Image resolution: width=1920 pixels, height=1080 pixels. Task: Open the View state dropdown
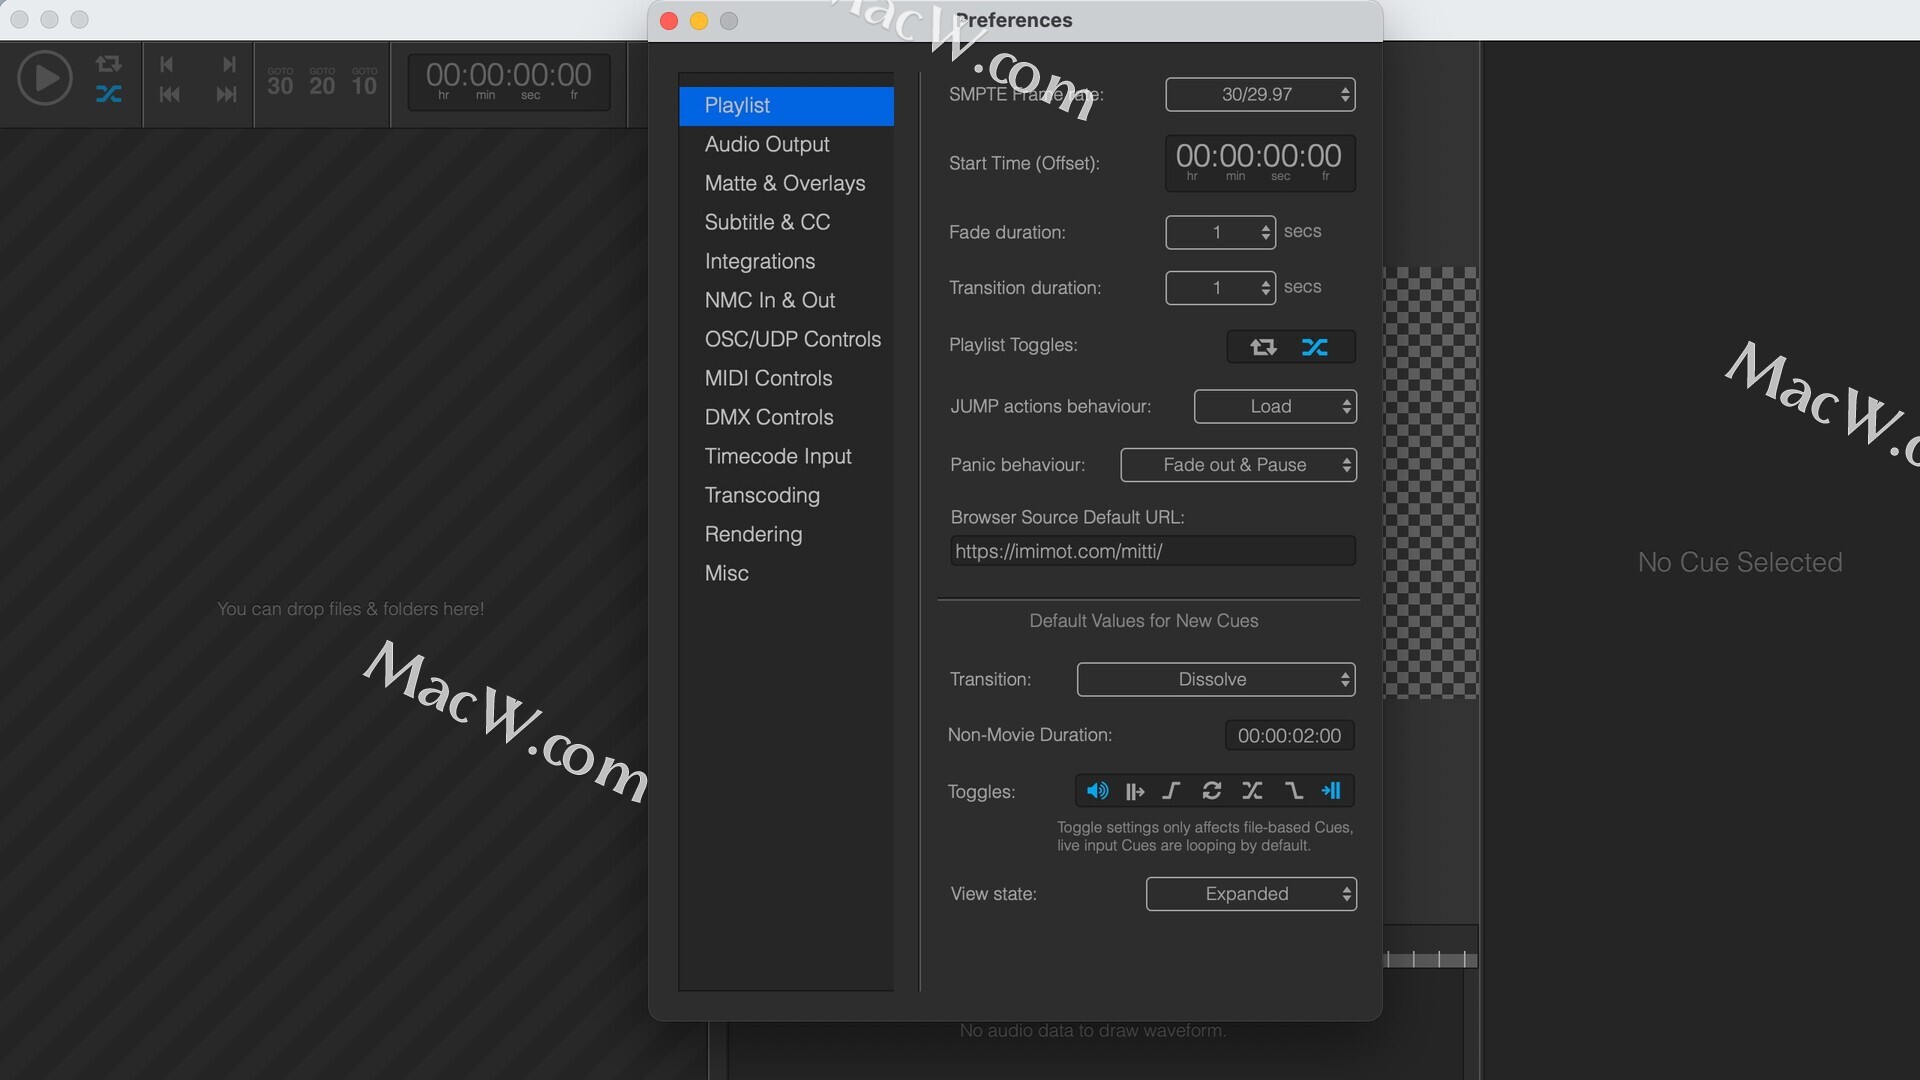(x=1250, y=894)
